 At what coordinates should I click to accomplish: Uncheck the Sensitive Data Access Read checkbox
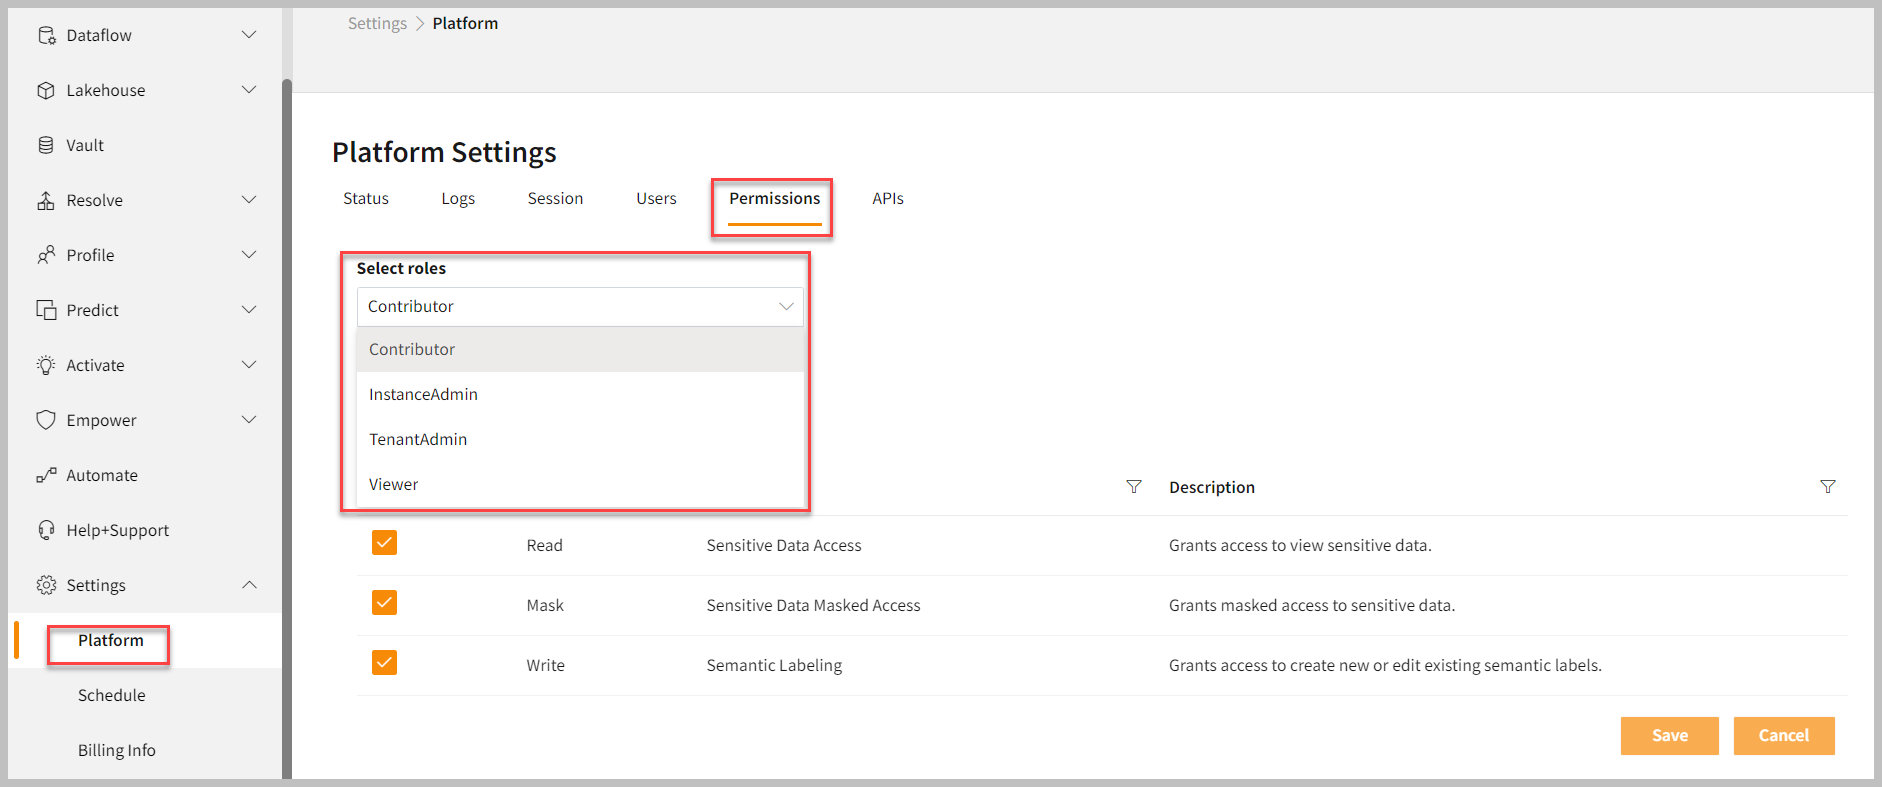pos(384,543)
